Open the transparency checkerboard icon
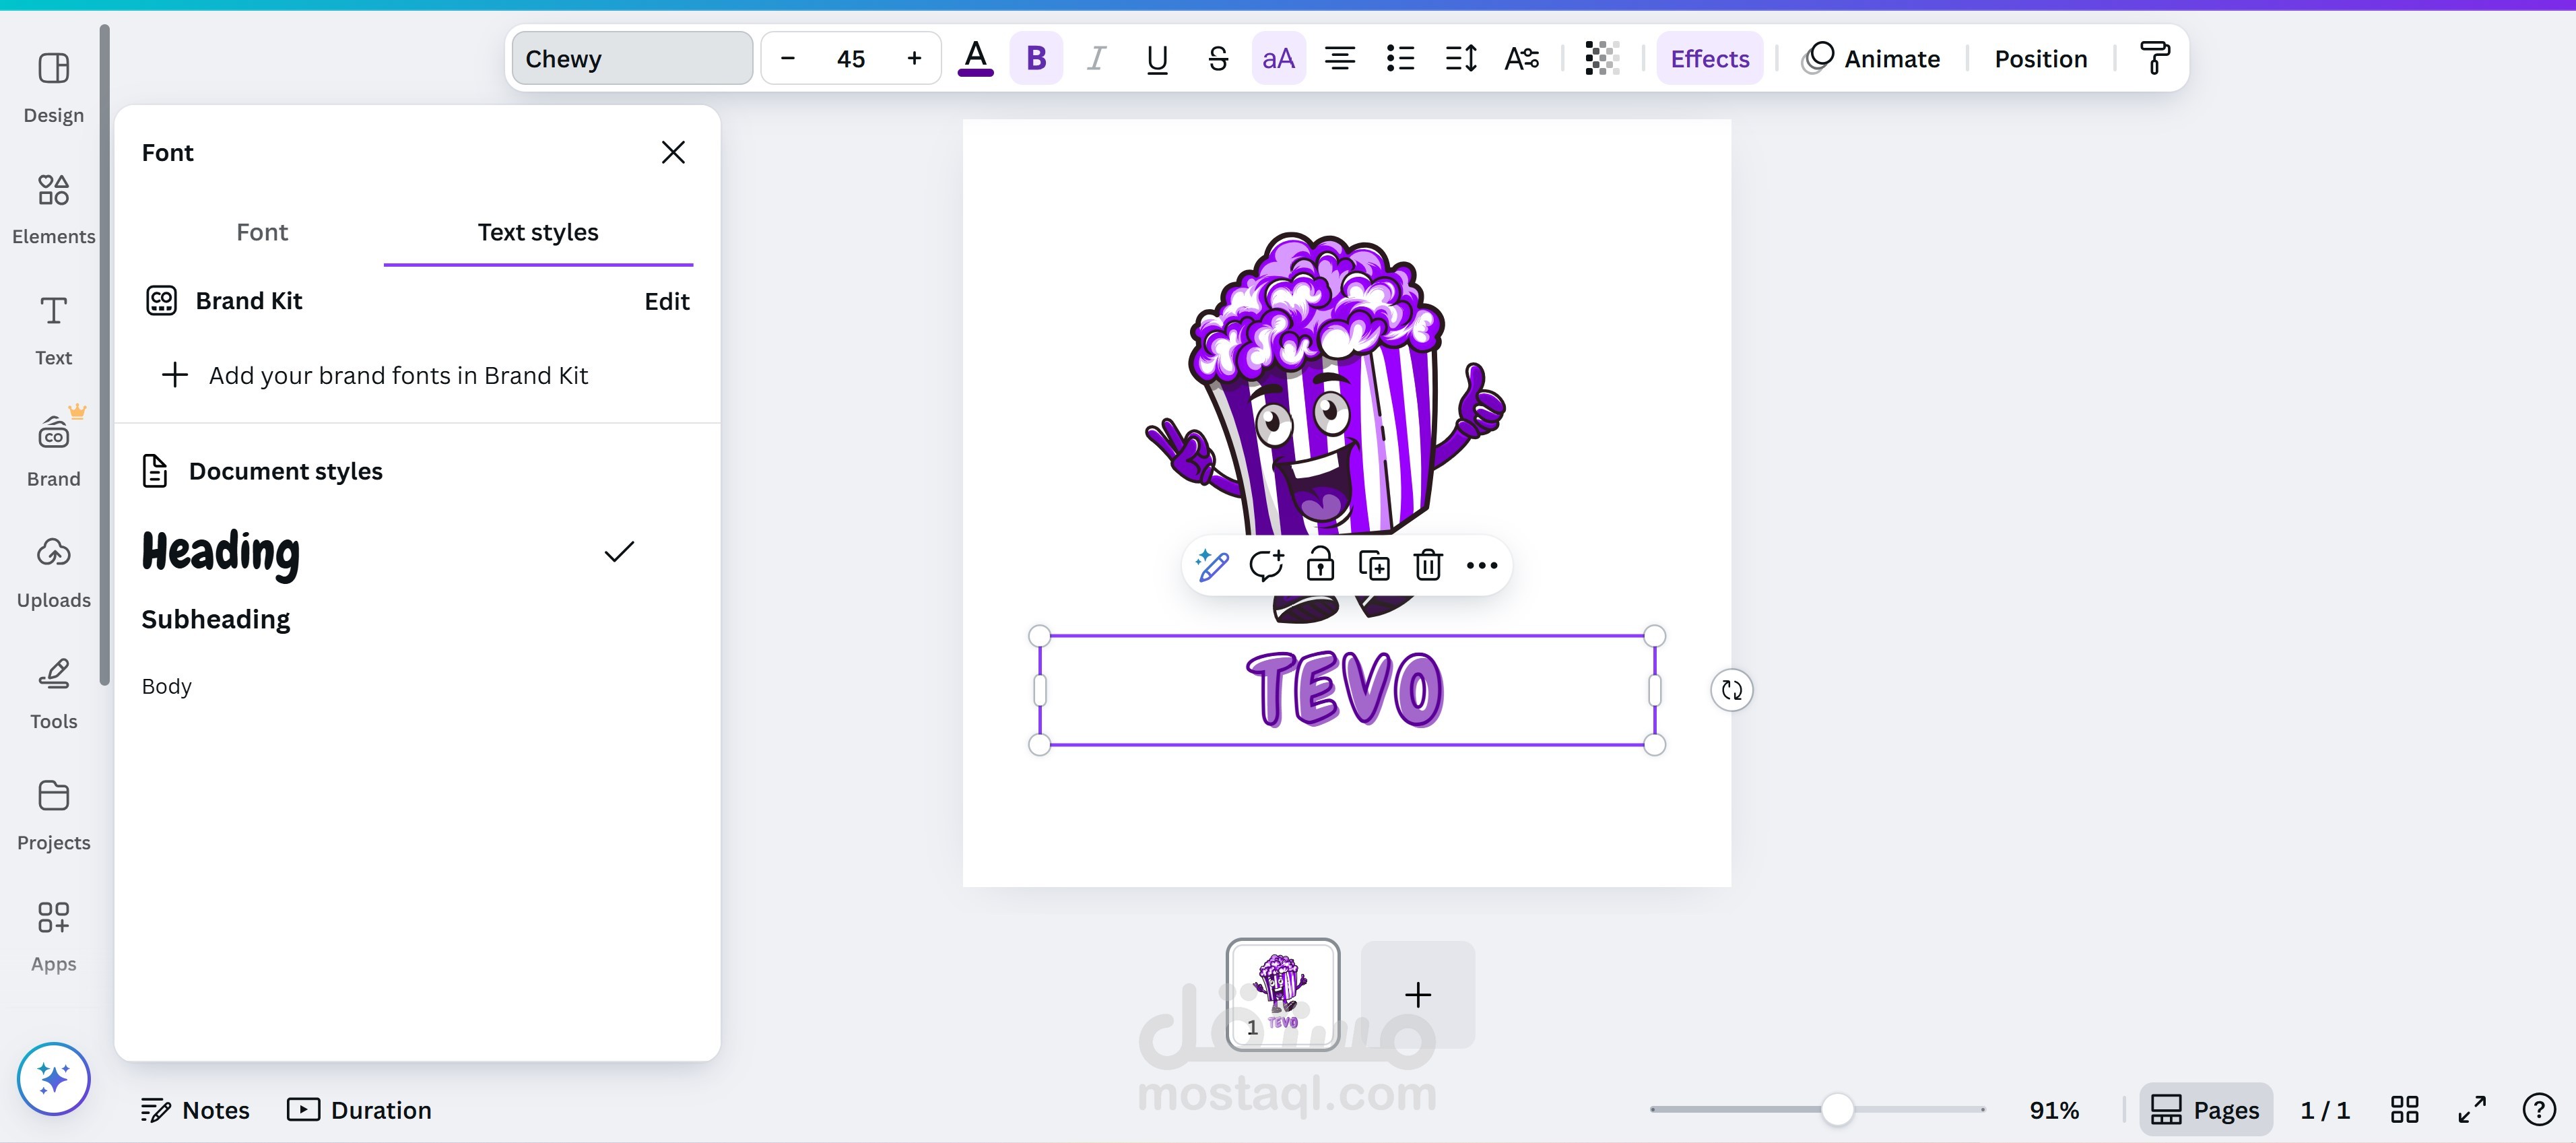2576x1143 pixels. pos(1602,58)
